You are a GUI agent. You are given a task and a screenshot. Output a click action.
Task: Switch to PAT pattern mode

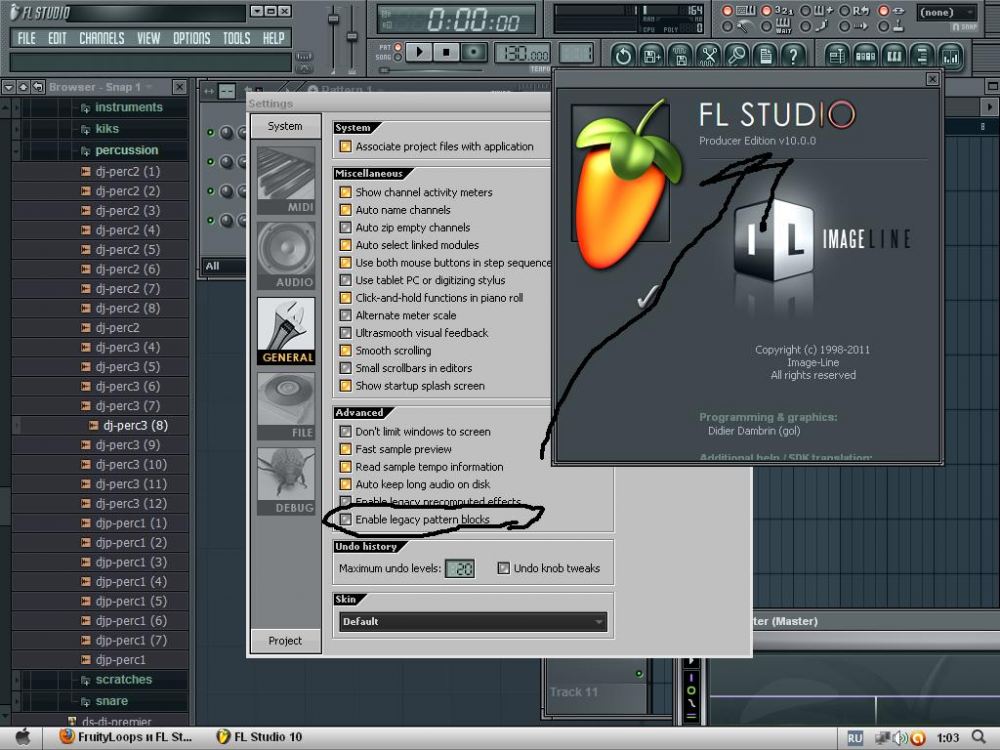[397, 47]
